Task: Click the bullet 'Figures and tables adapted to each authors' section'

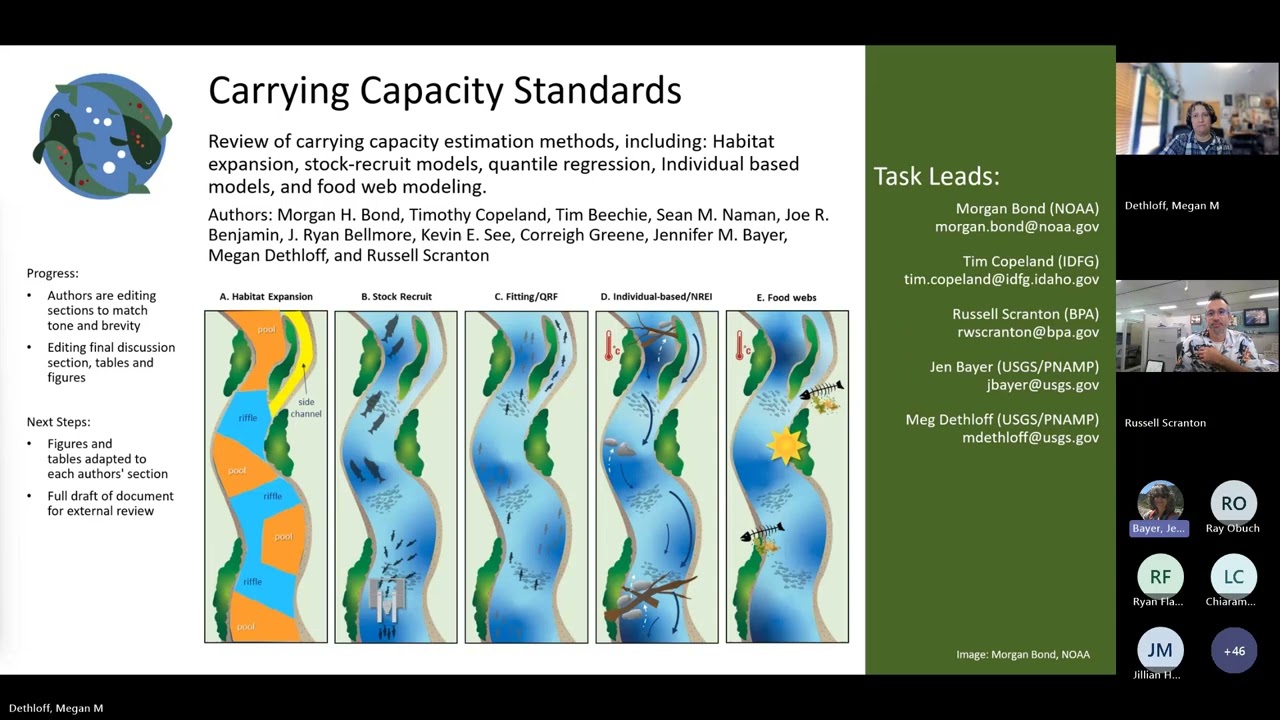Action: [107, 459]
